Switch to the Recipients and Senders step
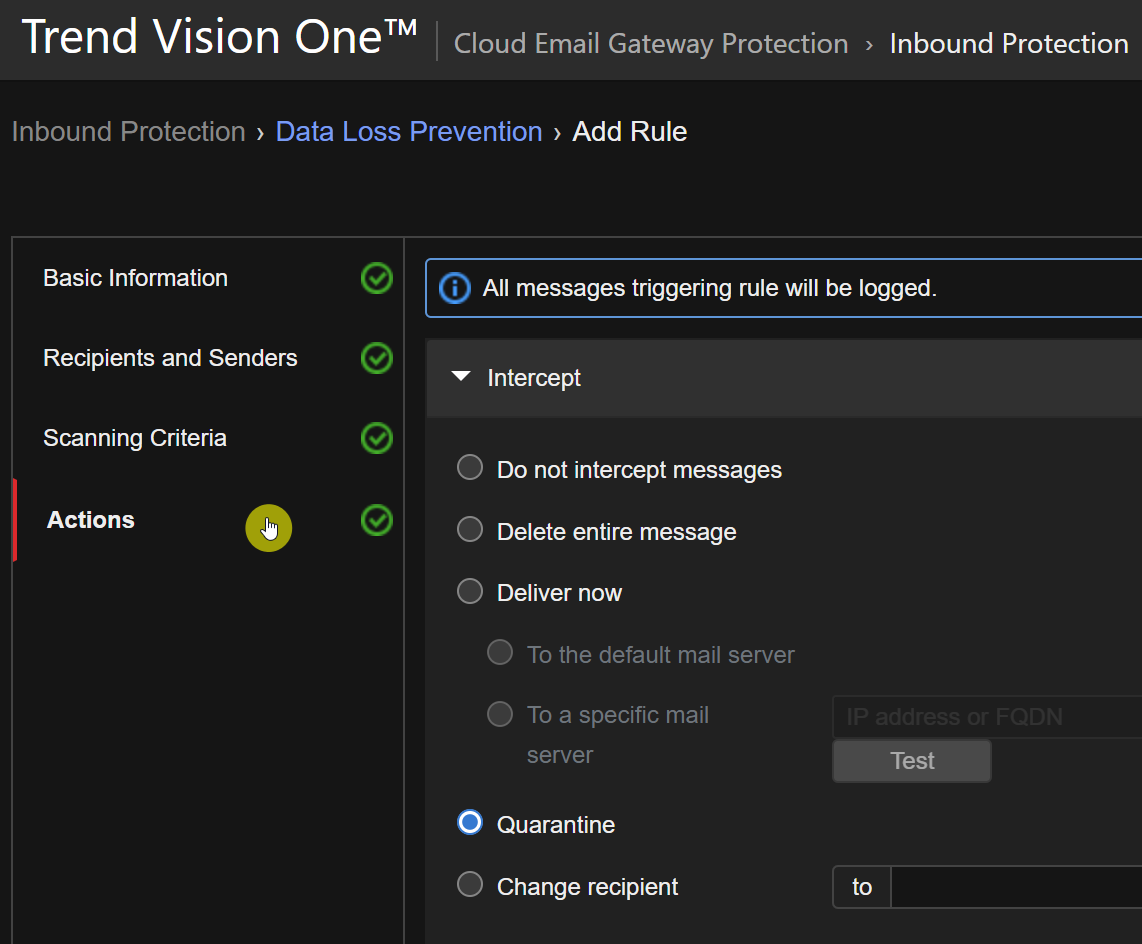The width and height of the screenshot is (1142, 944). [x=170, y=358]
